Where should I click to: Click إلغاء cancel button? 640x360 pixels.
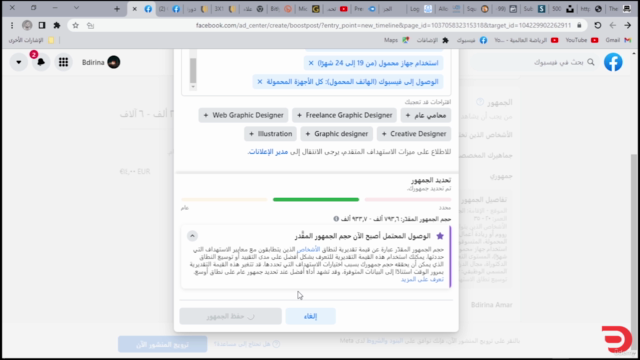tap(310, 316)
